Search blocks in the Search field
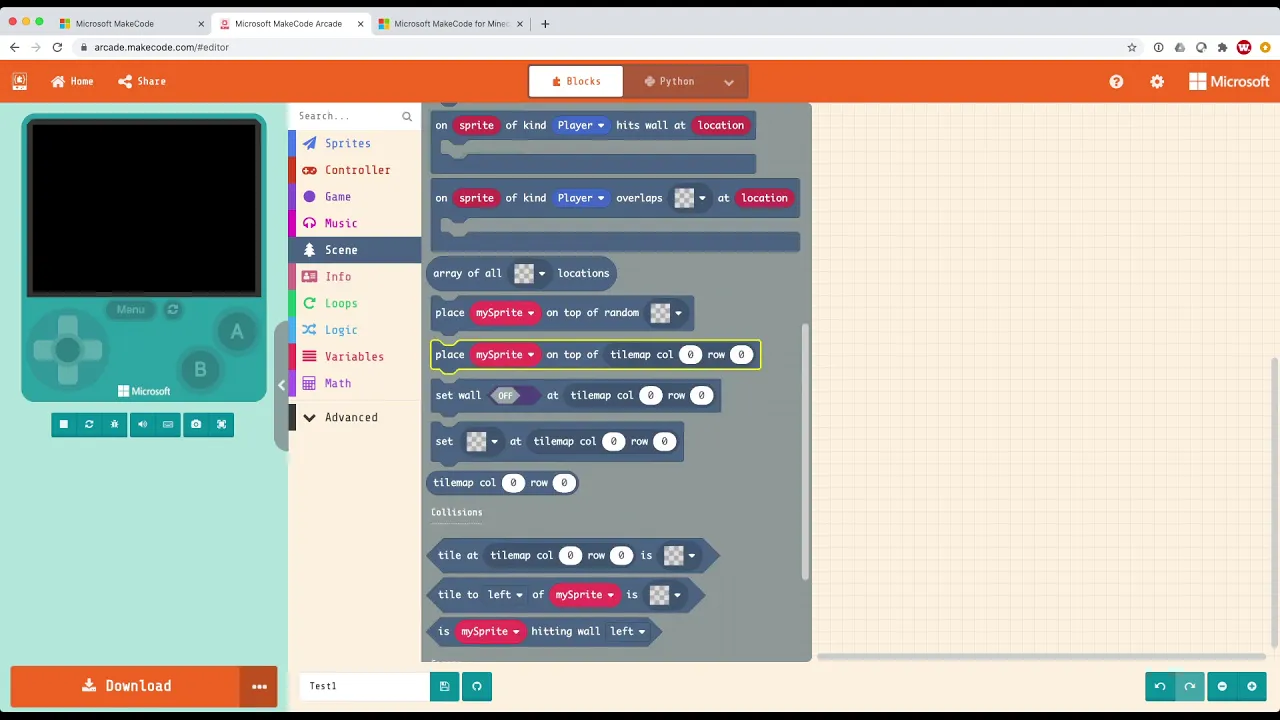The image size is (1280, 720). pos(348,116)
